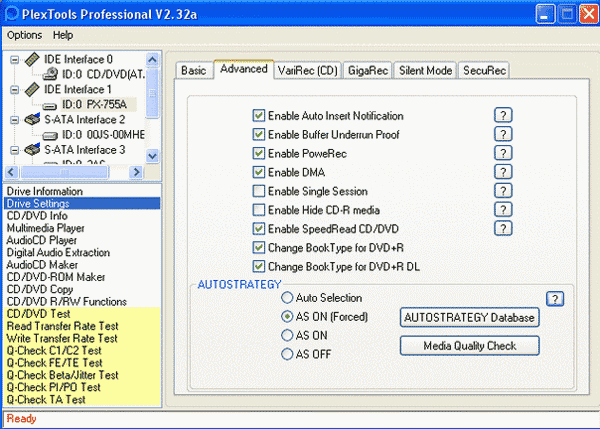Click the S-ATA Interface 3 icon
The image size is (600, 429).
coord(32,149)
